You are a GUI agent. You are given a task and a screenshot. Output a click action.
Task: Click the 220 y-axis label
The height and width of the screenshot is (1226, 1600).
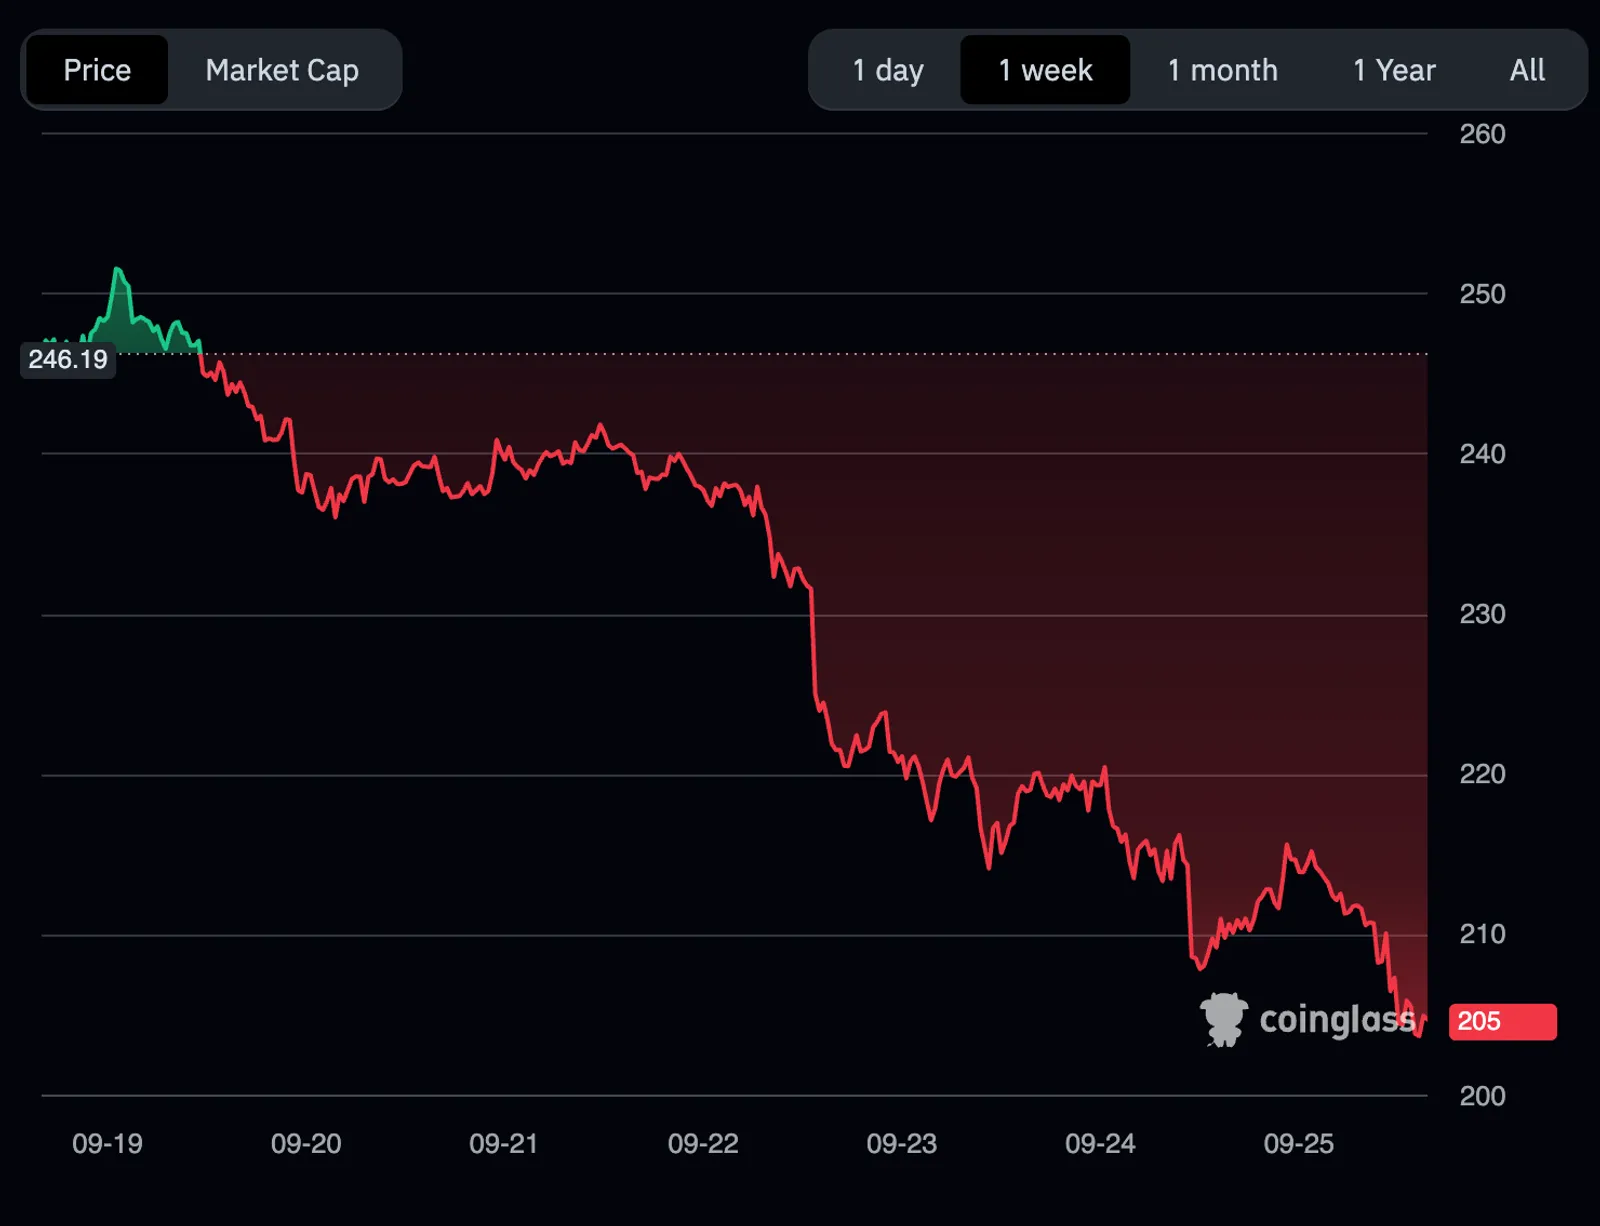pyautogui.click(x=1482, y=774)
